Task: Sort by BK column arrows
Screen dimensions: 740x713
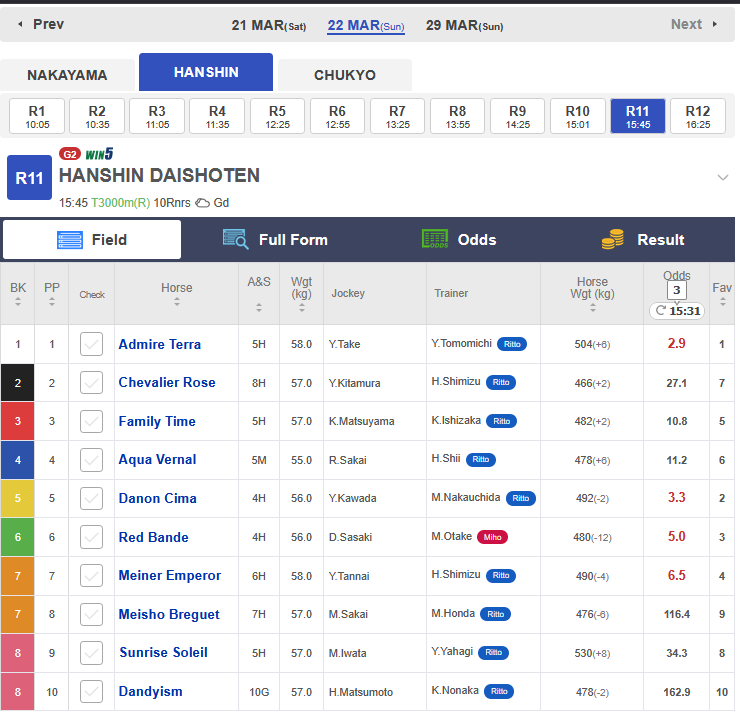Action: pos(18,302)
